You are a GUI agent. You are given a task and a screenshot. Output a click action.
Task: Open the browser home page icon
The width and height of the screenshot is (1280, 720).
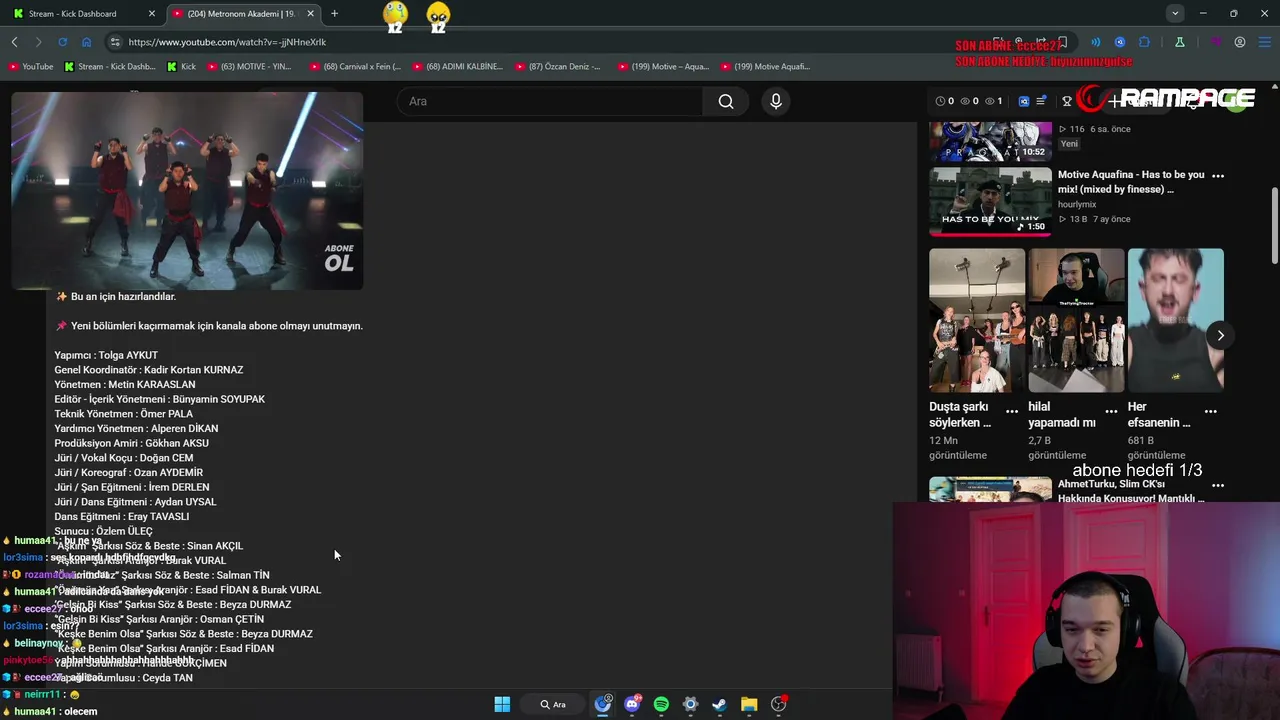(86, 42)
